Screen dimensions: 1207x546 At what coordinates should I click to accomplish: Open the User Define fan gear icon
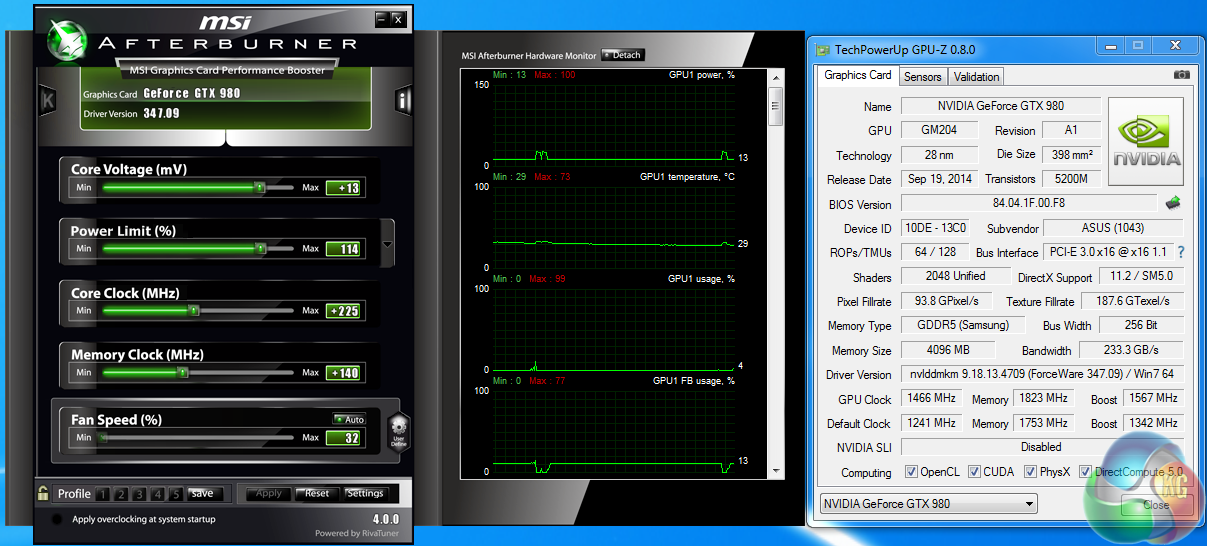coord(398,431)
